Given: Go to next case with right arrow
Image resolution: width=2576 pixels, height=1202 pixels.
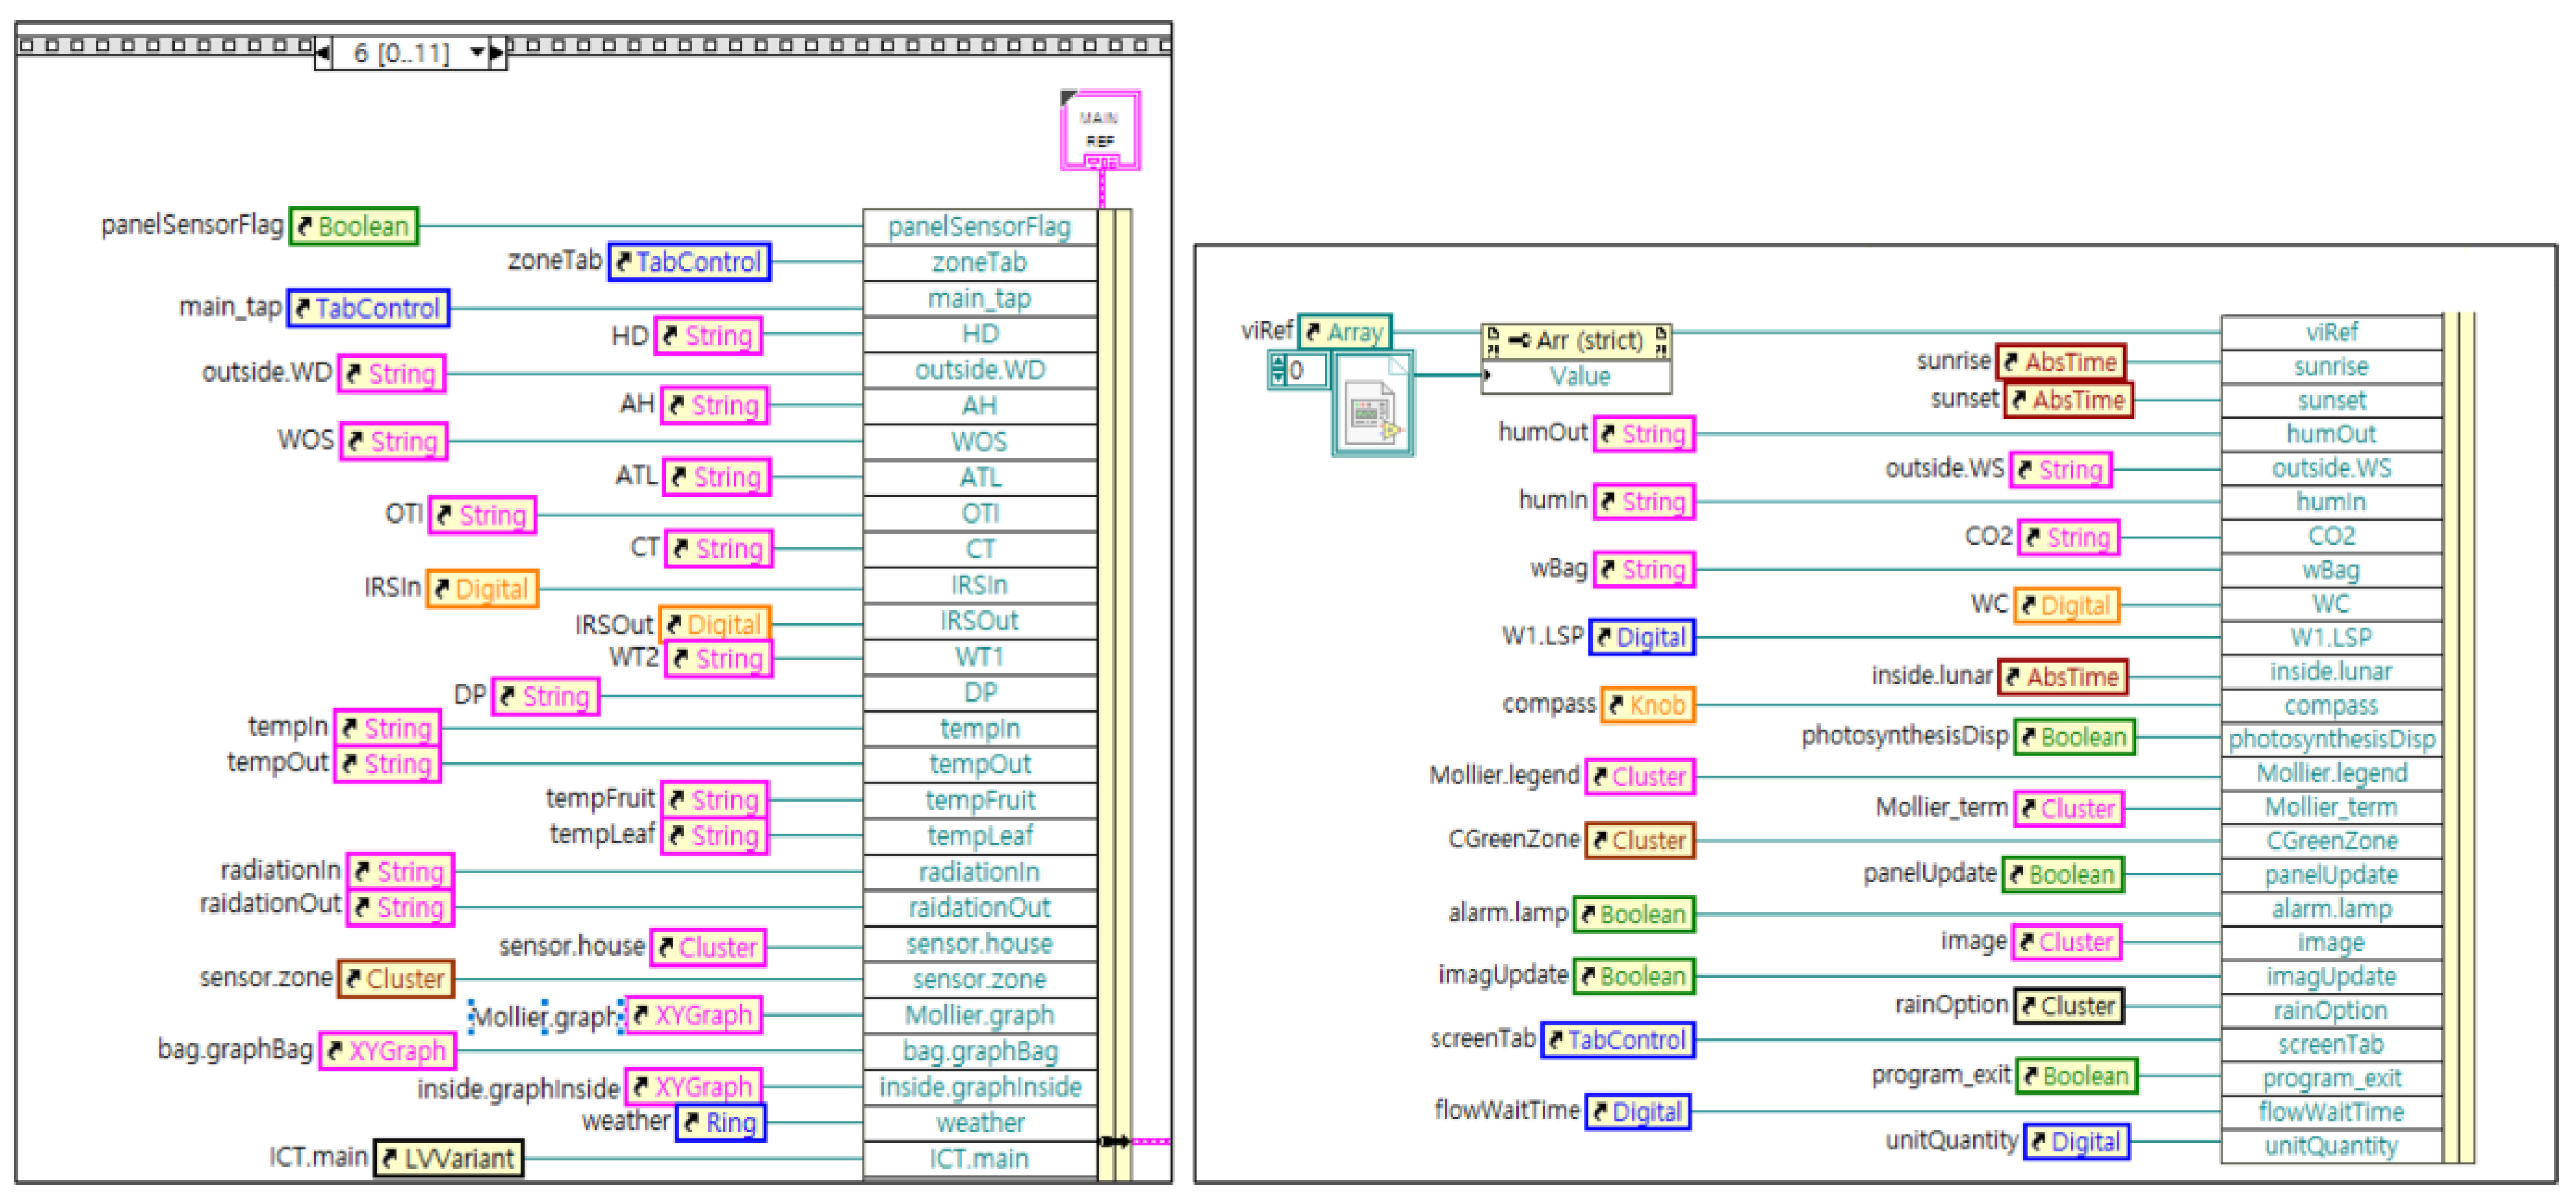Looking at the screenshot, I should 497,52.
